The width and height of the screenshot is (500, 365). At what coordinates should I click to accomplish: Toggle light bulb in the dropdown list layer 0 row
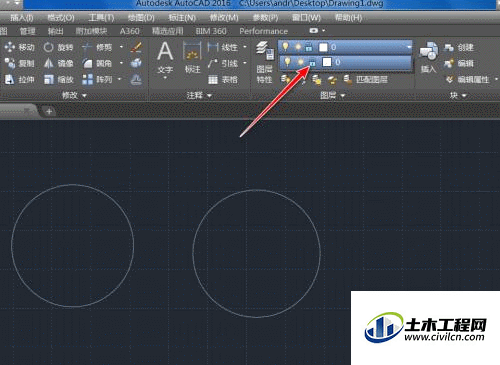pos(288,62)
